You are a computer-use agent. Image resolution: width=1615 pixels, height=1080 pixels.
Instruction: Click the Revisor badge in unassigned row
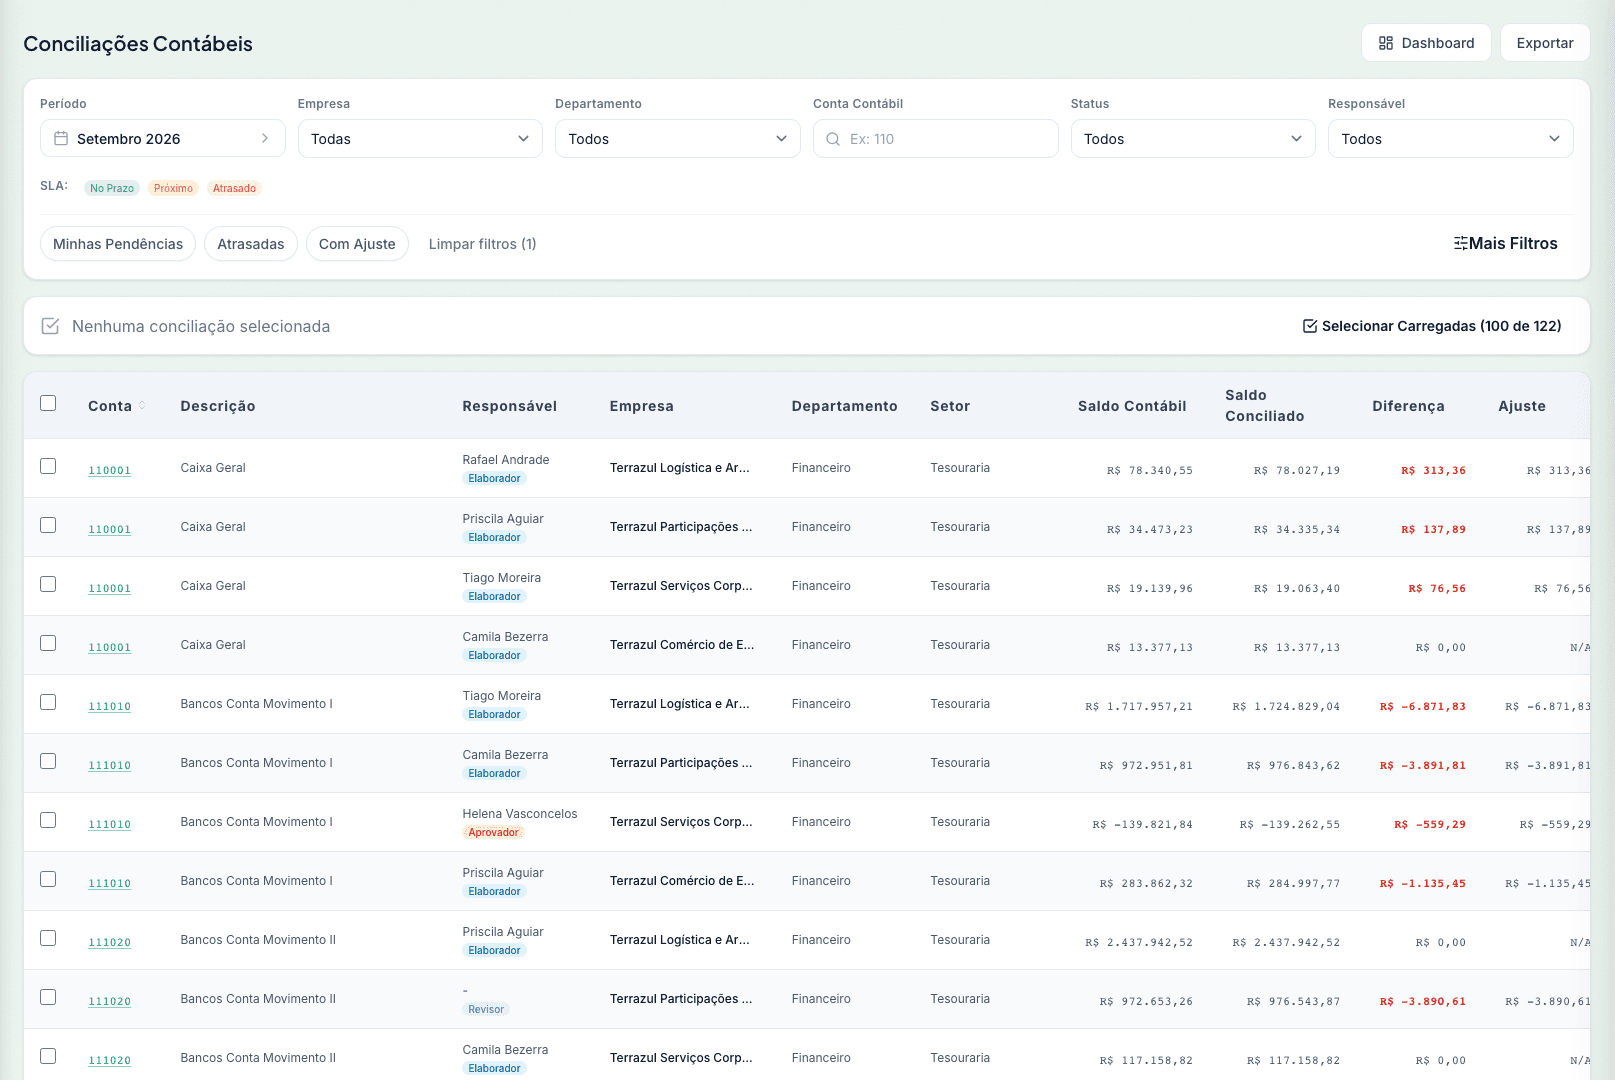(486, 1009)
